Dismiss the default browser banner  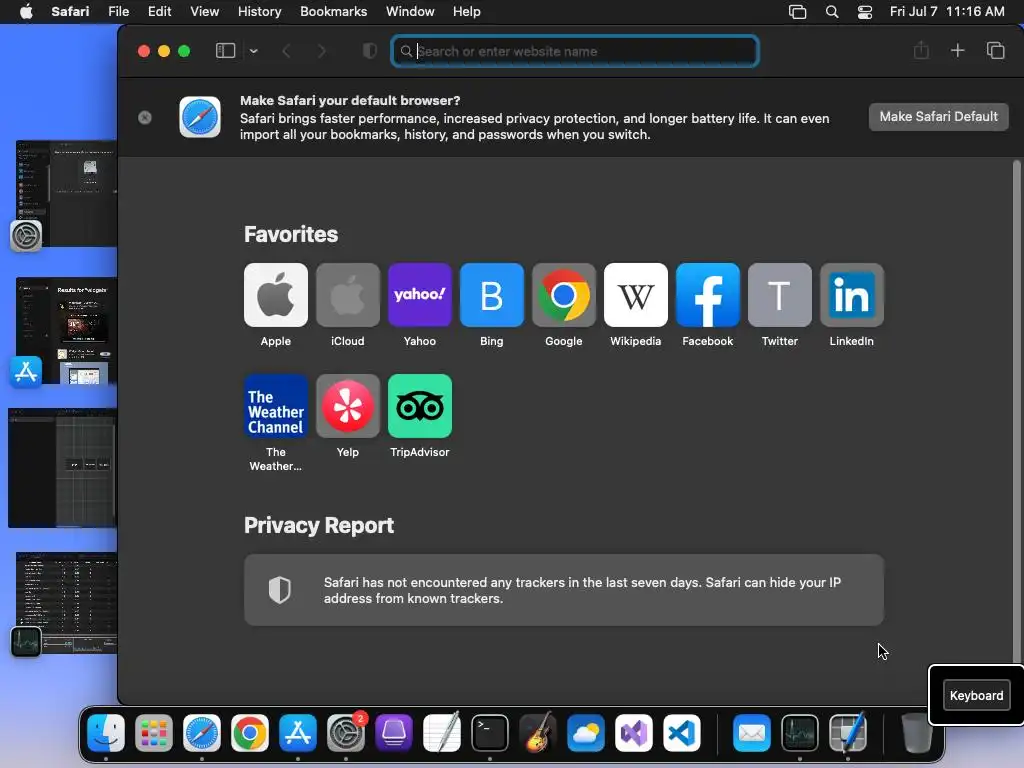pyautogui.click(x=145, y=118)
